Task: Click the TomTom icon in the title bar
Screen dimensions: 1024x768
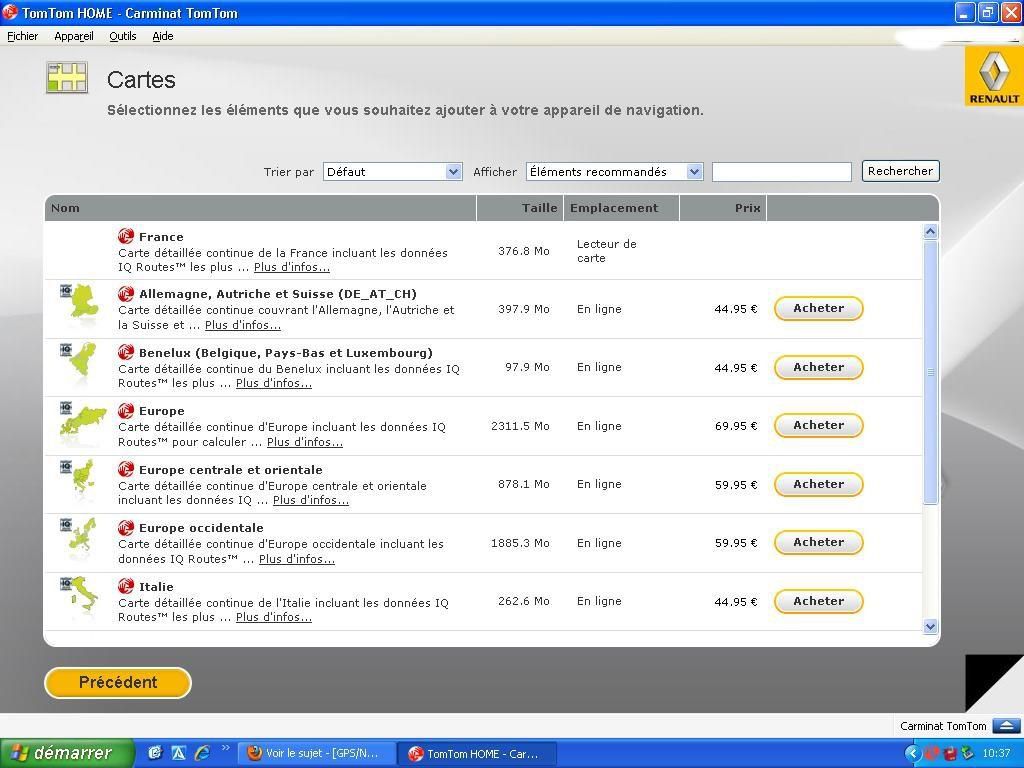Action: 10,12
